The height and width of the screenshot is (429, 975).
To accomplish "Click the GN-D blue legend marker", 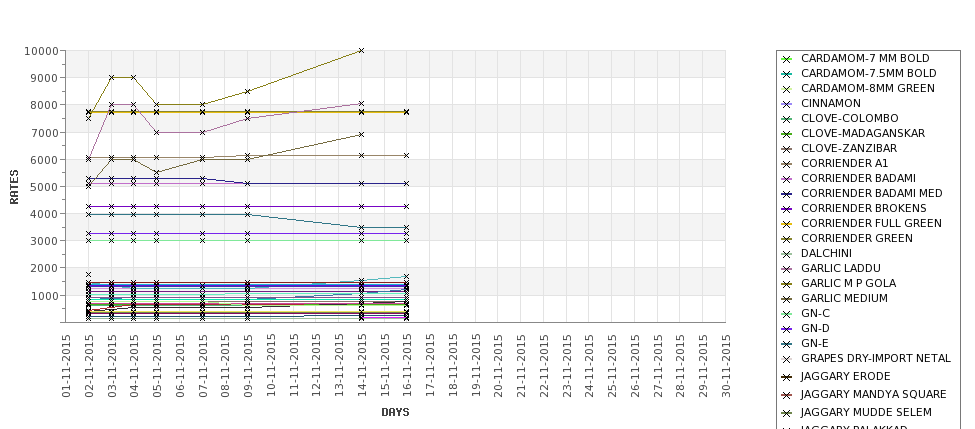I will (786, 329).
